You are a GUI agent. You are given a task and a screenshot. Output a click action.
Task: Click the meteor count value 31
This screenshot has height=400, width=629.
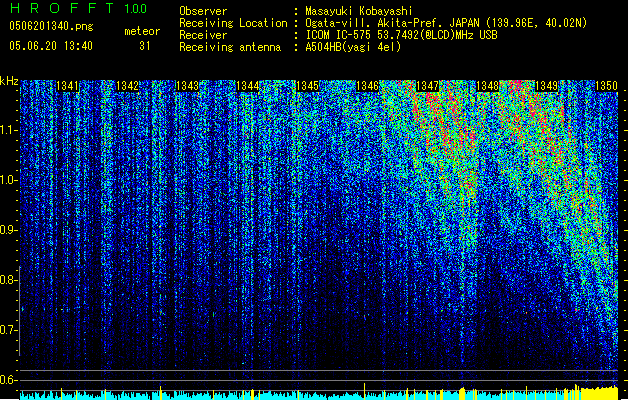coord(145,46)
